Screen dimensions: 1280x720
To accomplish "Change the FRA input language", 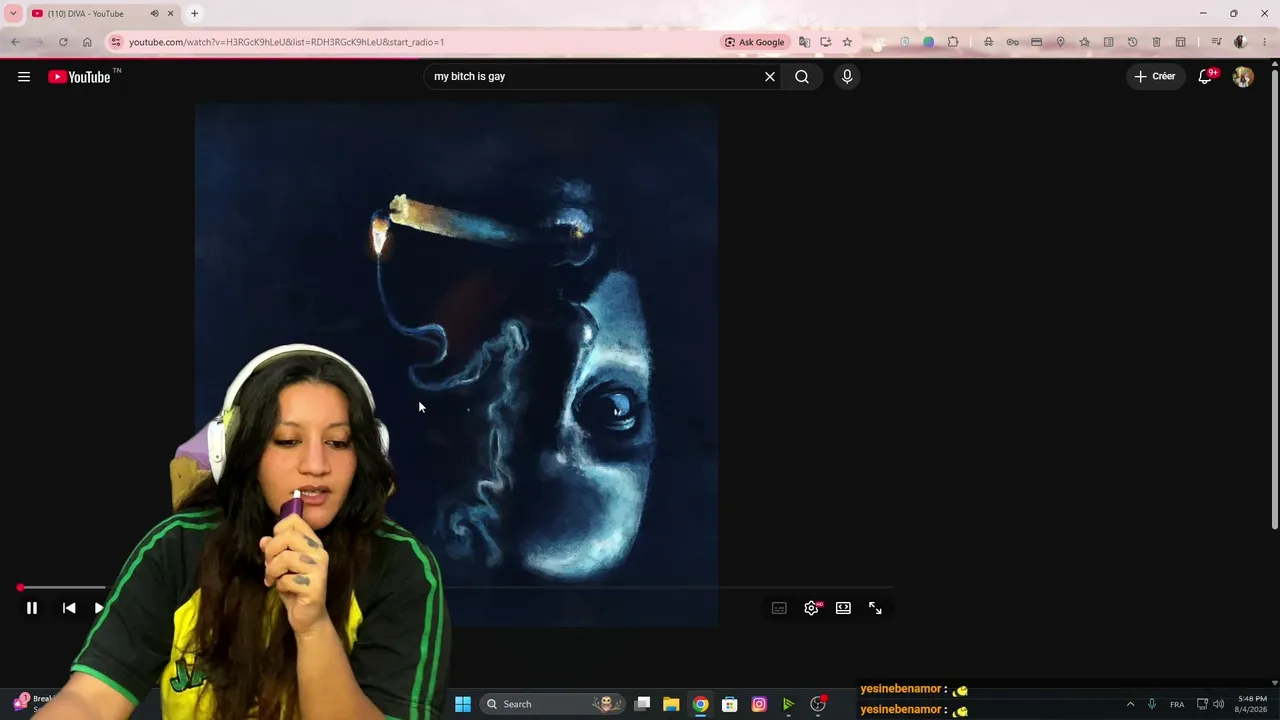I will [x=1177, y=704].
